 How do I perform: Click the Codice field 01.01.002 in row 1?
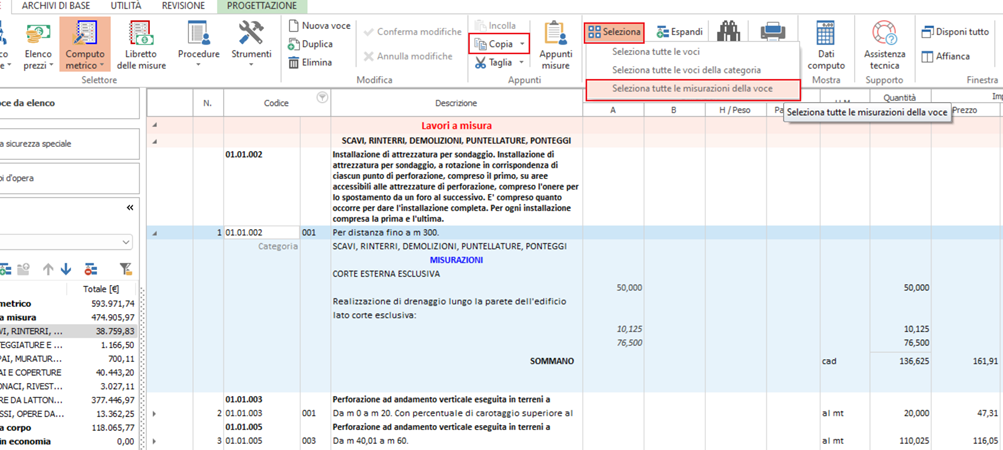point(262,233)
